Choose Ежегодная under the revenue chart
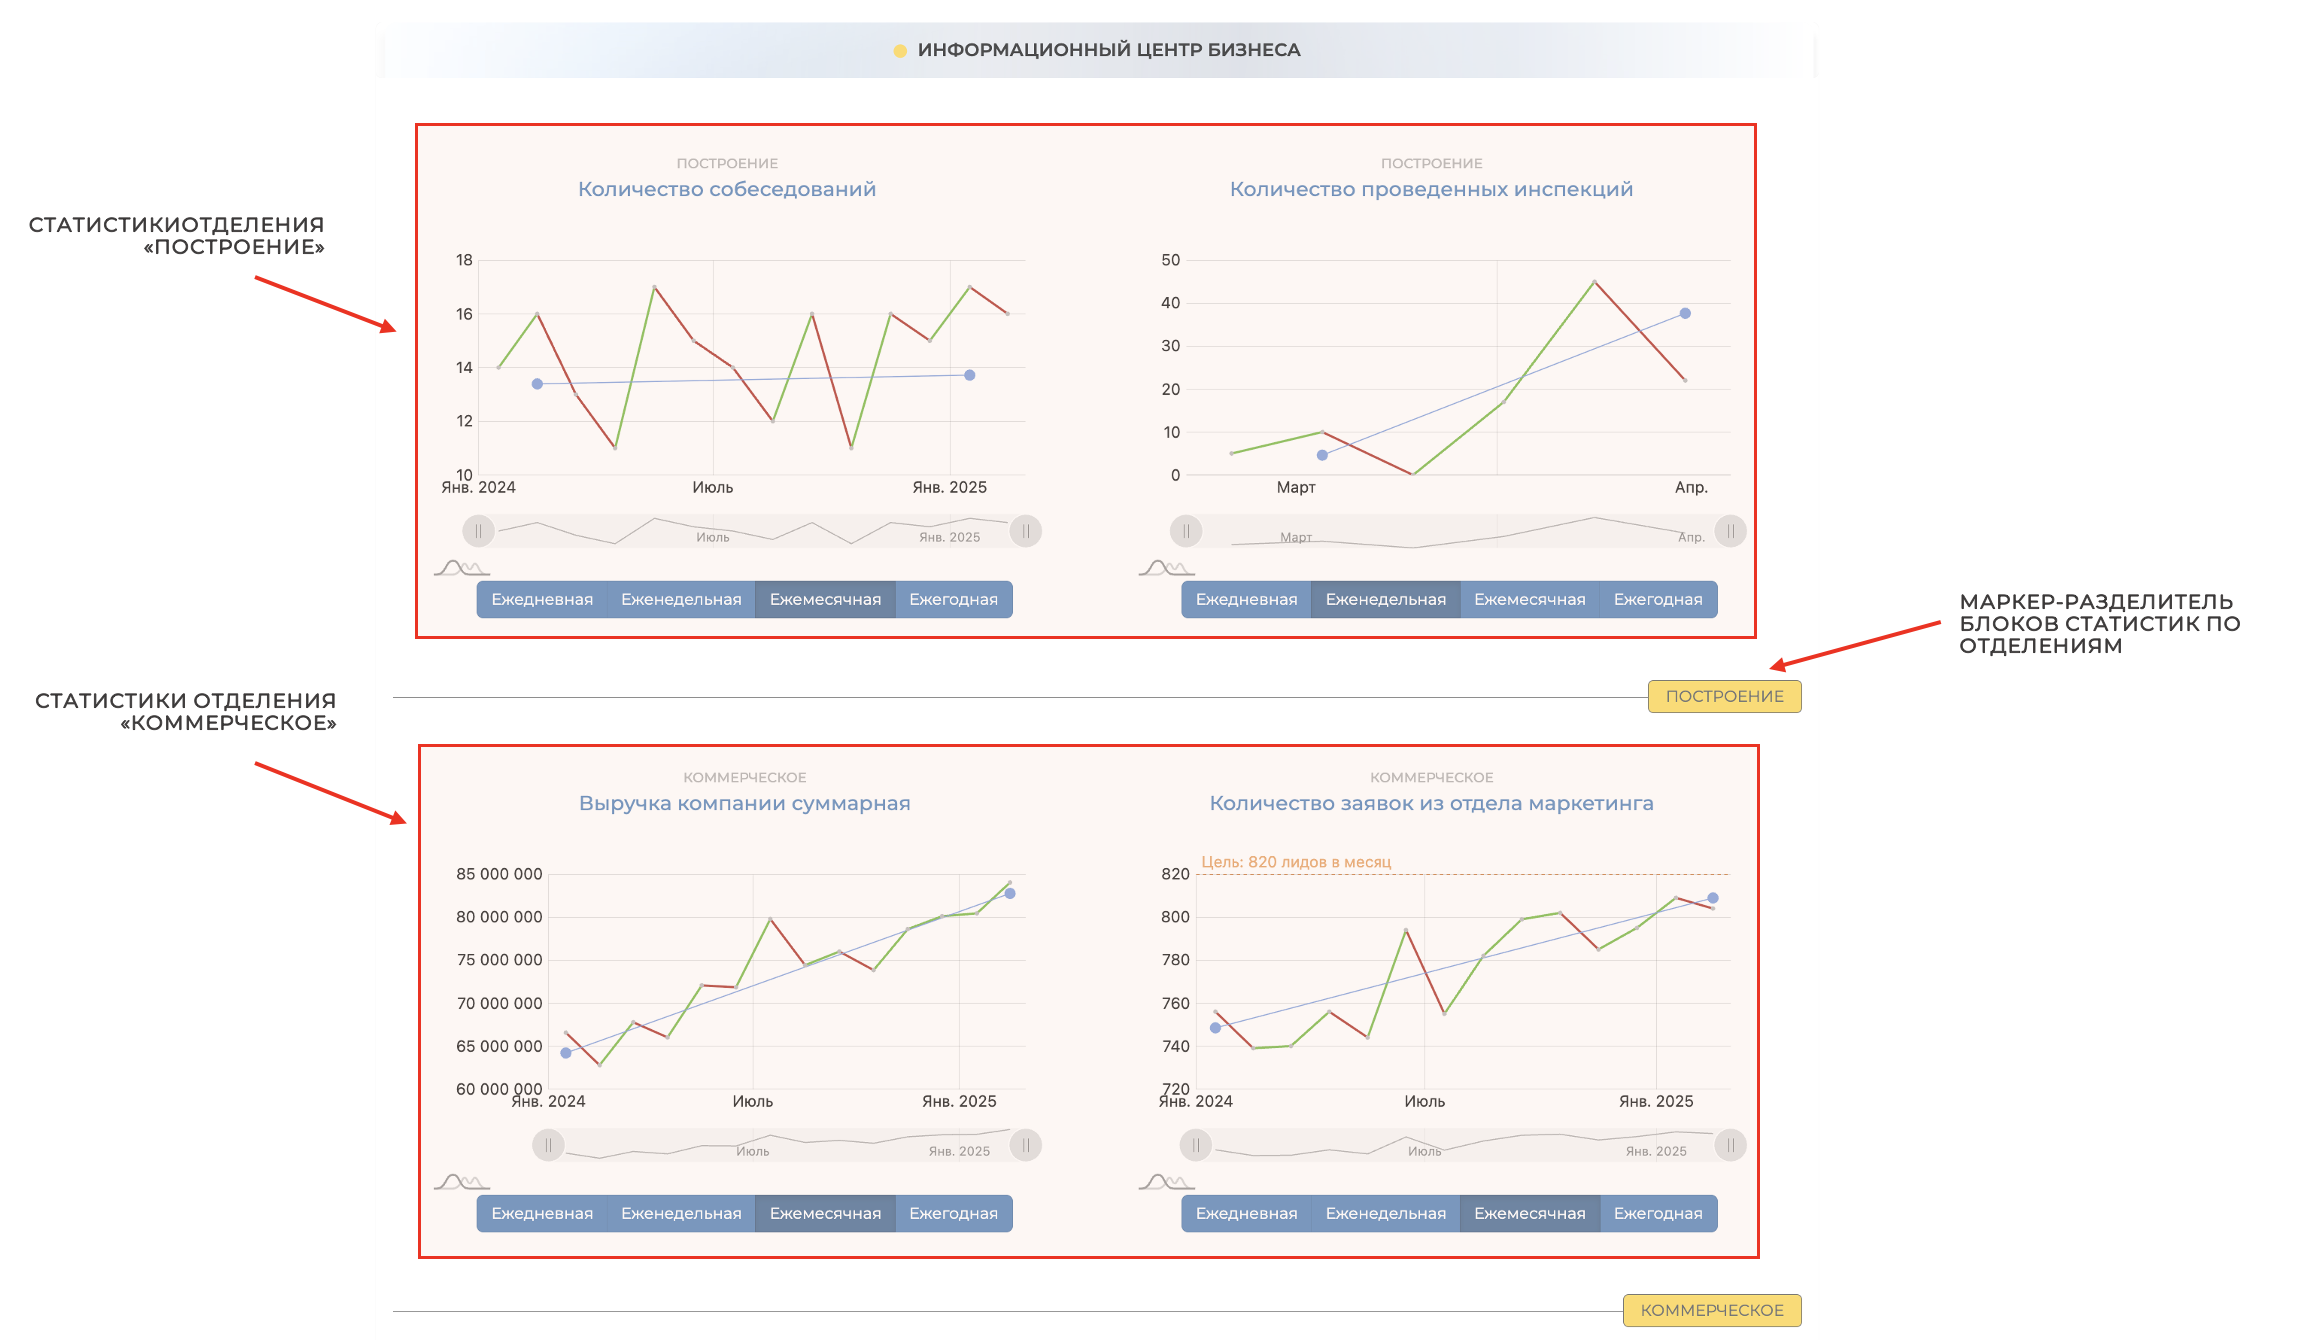2306x1340 pixels. pos(953,1214)
